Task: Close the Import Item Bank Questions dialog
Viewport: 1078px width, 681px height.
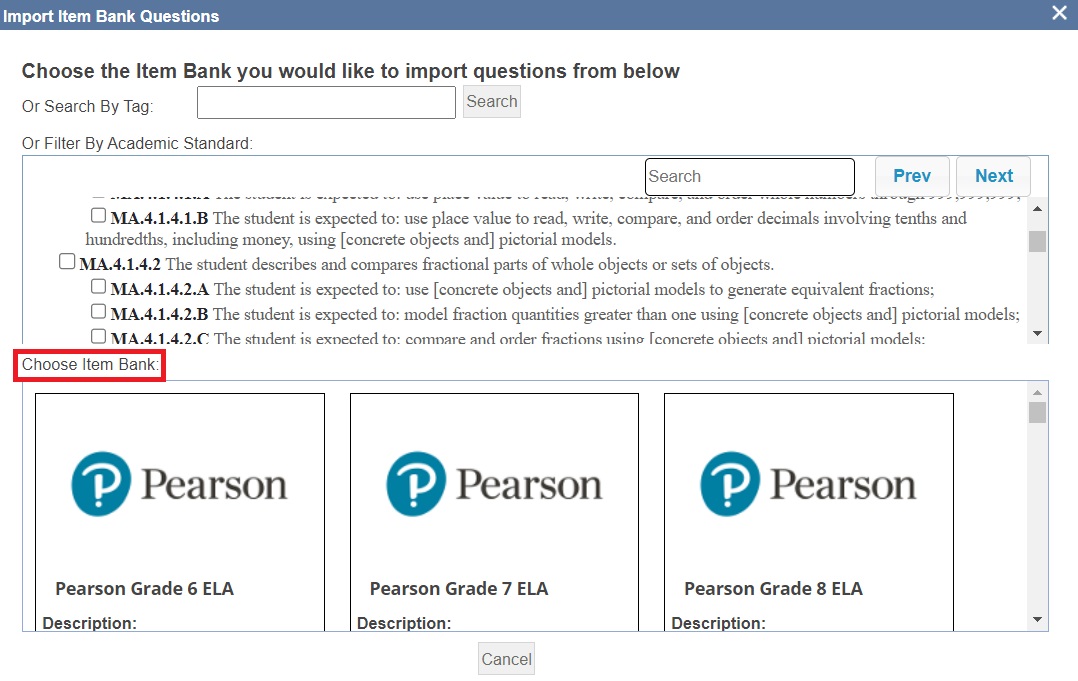Action: point(1059,13)
